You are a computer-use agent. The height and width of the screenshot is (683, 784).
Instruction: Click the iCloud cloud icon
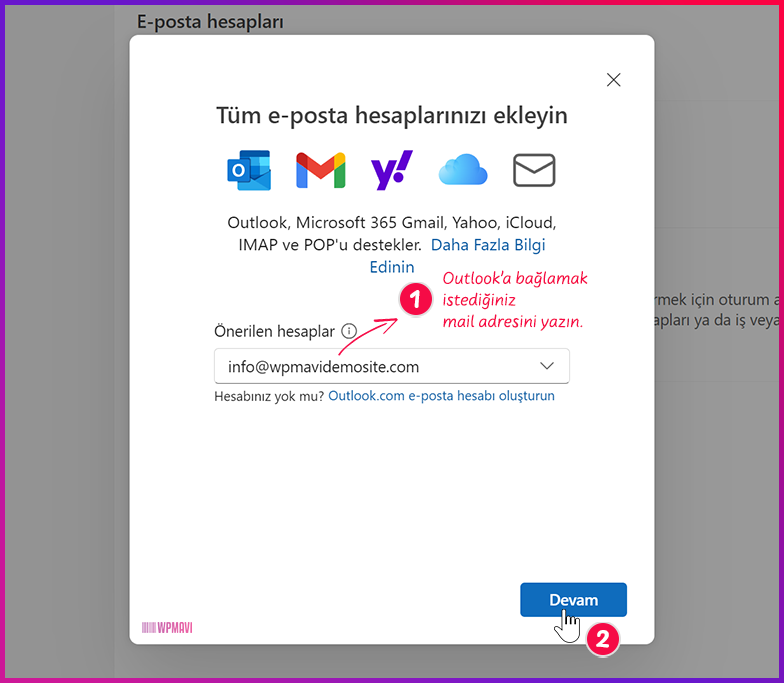(463, 170)
